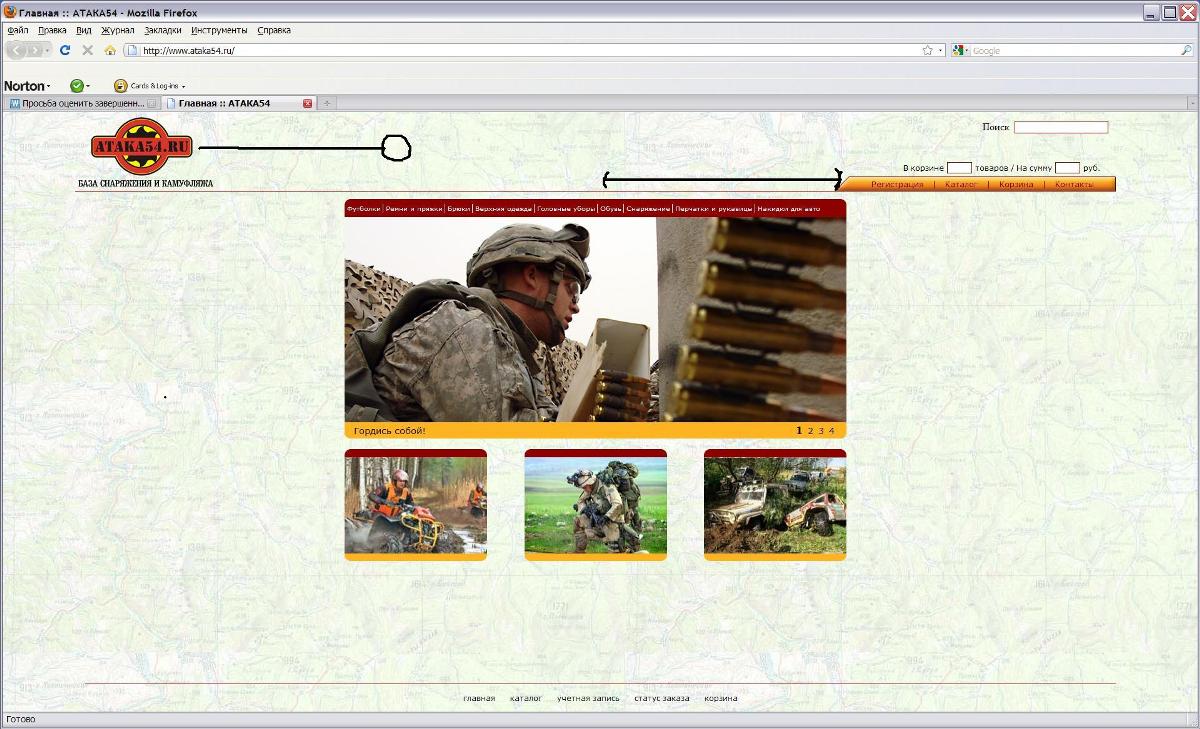Expand the Cards & Log-ins dropdown

pos(150,86)
